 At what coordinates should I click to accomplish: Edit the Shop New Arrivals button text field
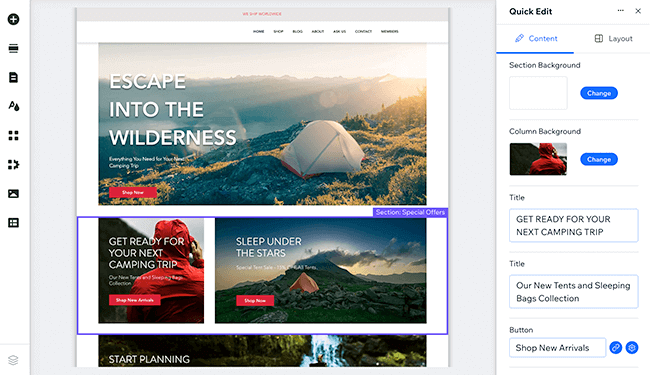[558, 348]
